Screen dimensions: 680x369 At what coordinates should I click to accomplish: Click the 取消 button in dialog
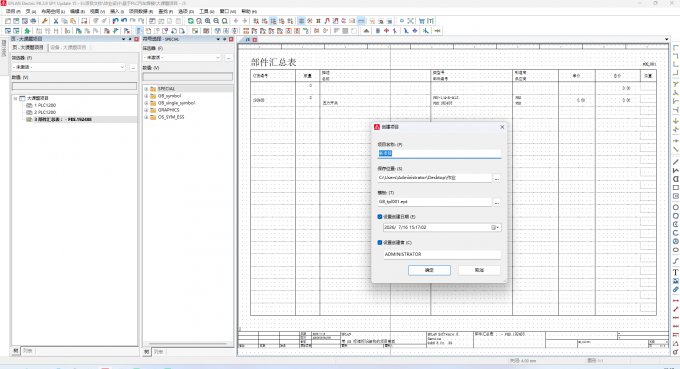[x=479, y=270]
